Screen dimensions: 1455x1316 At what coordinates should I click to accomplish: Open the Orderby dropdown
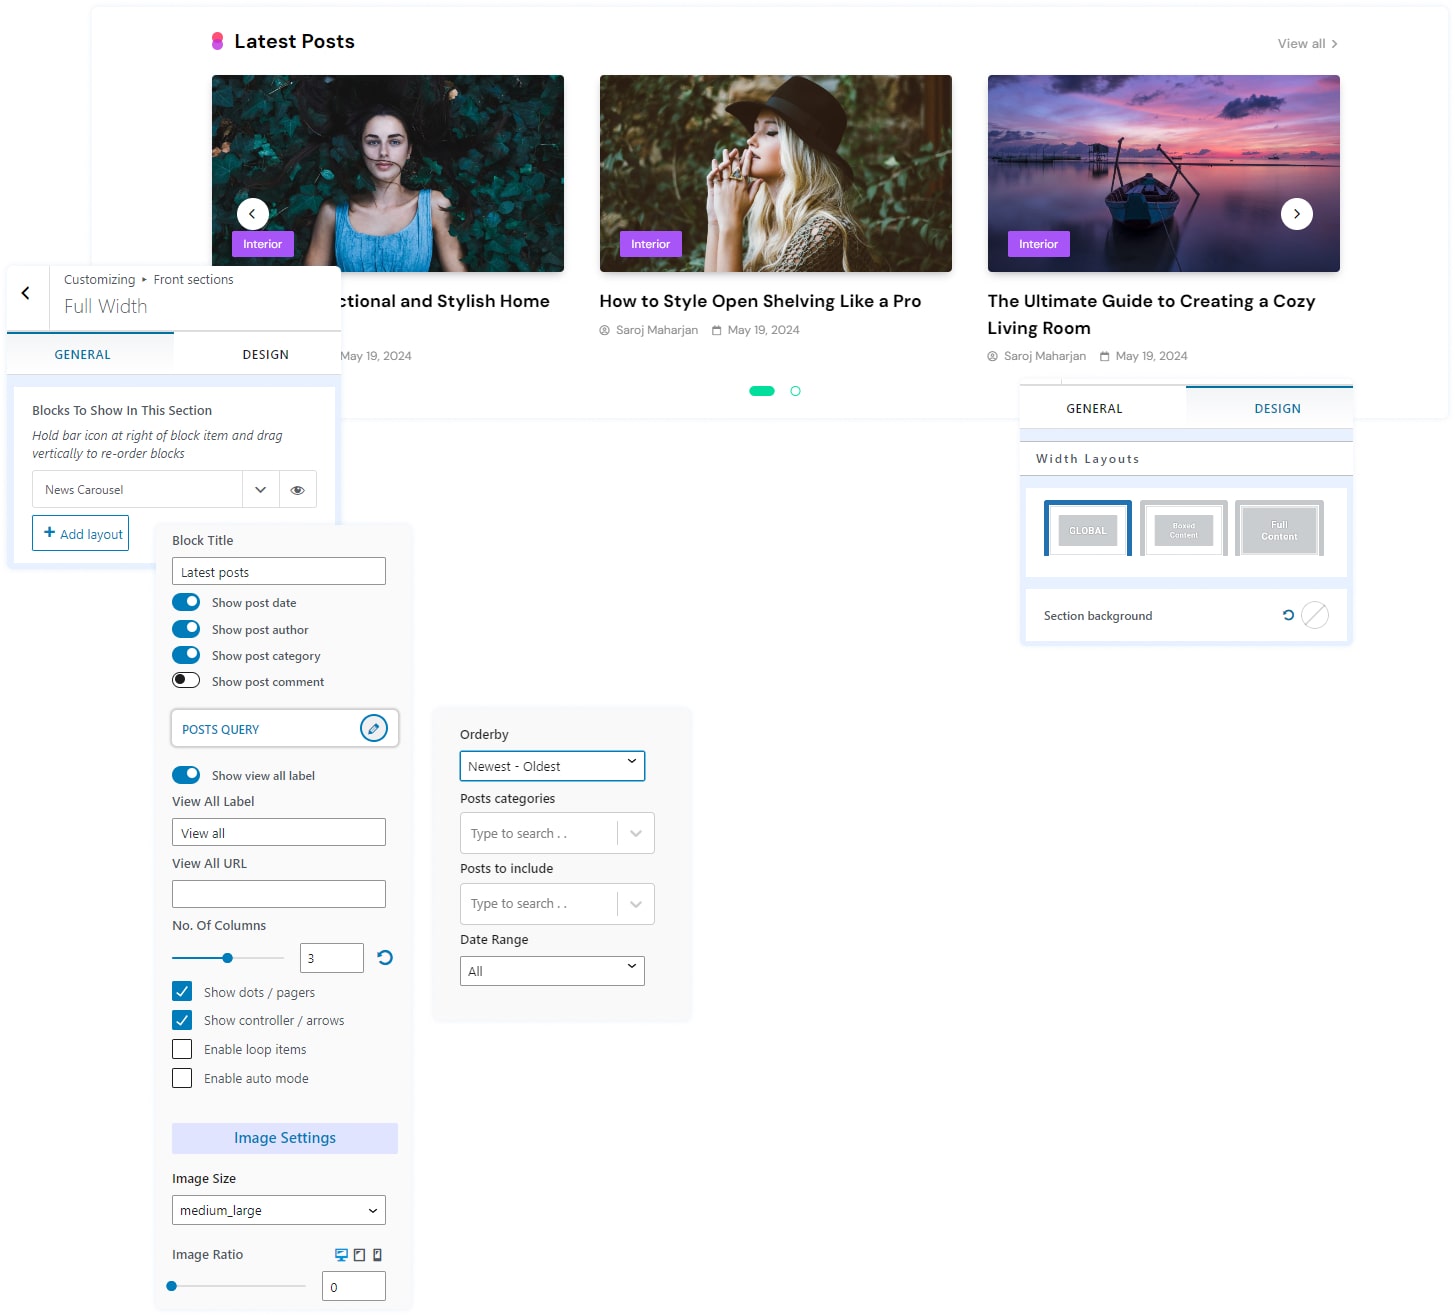(x=552, y=766)
